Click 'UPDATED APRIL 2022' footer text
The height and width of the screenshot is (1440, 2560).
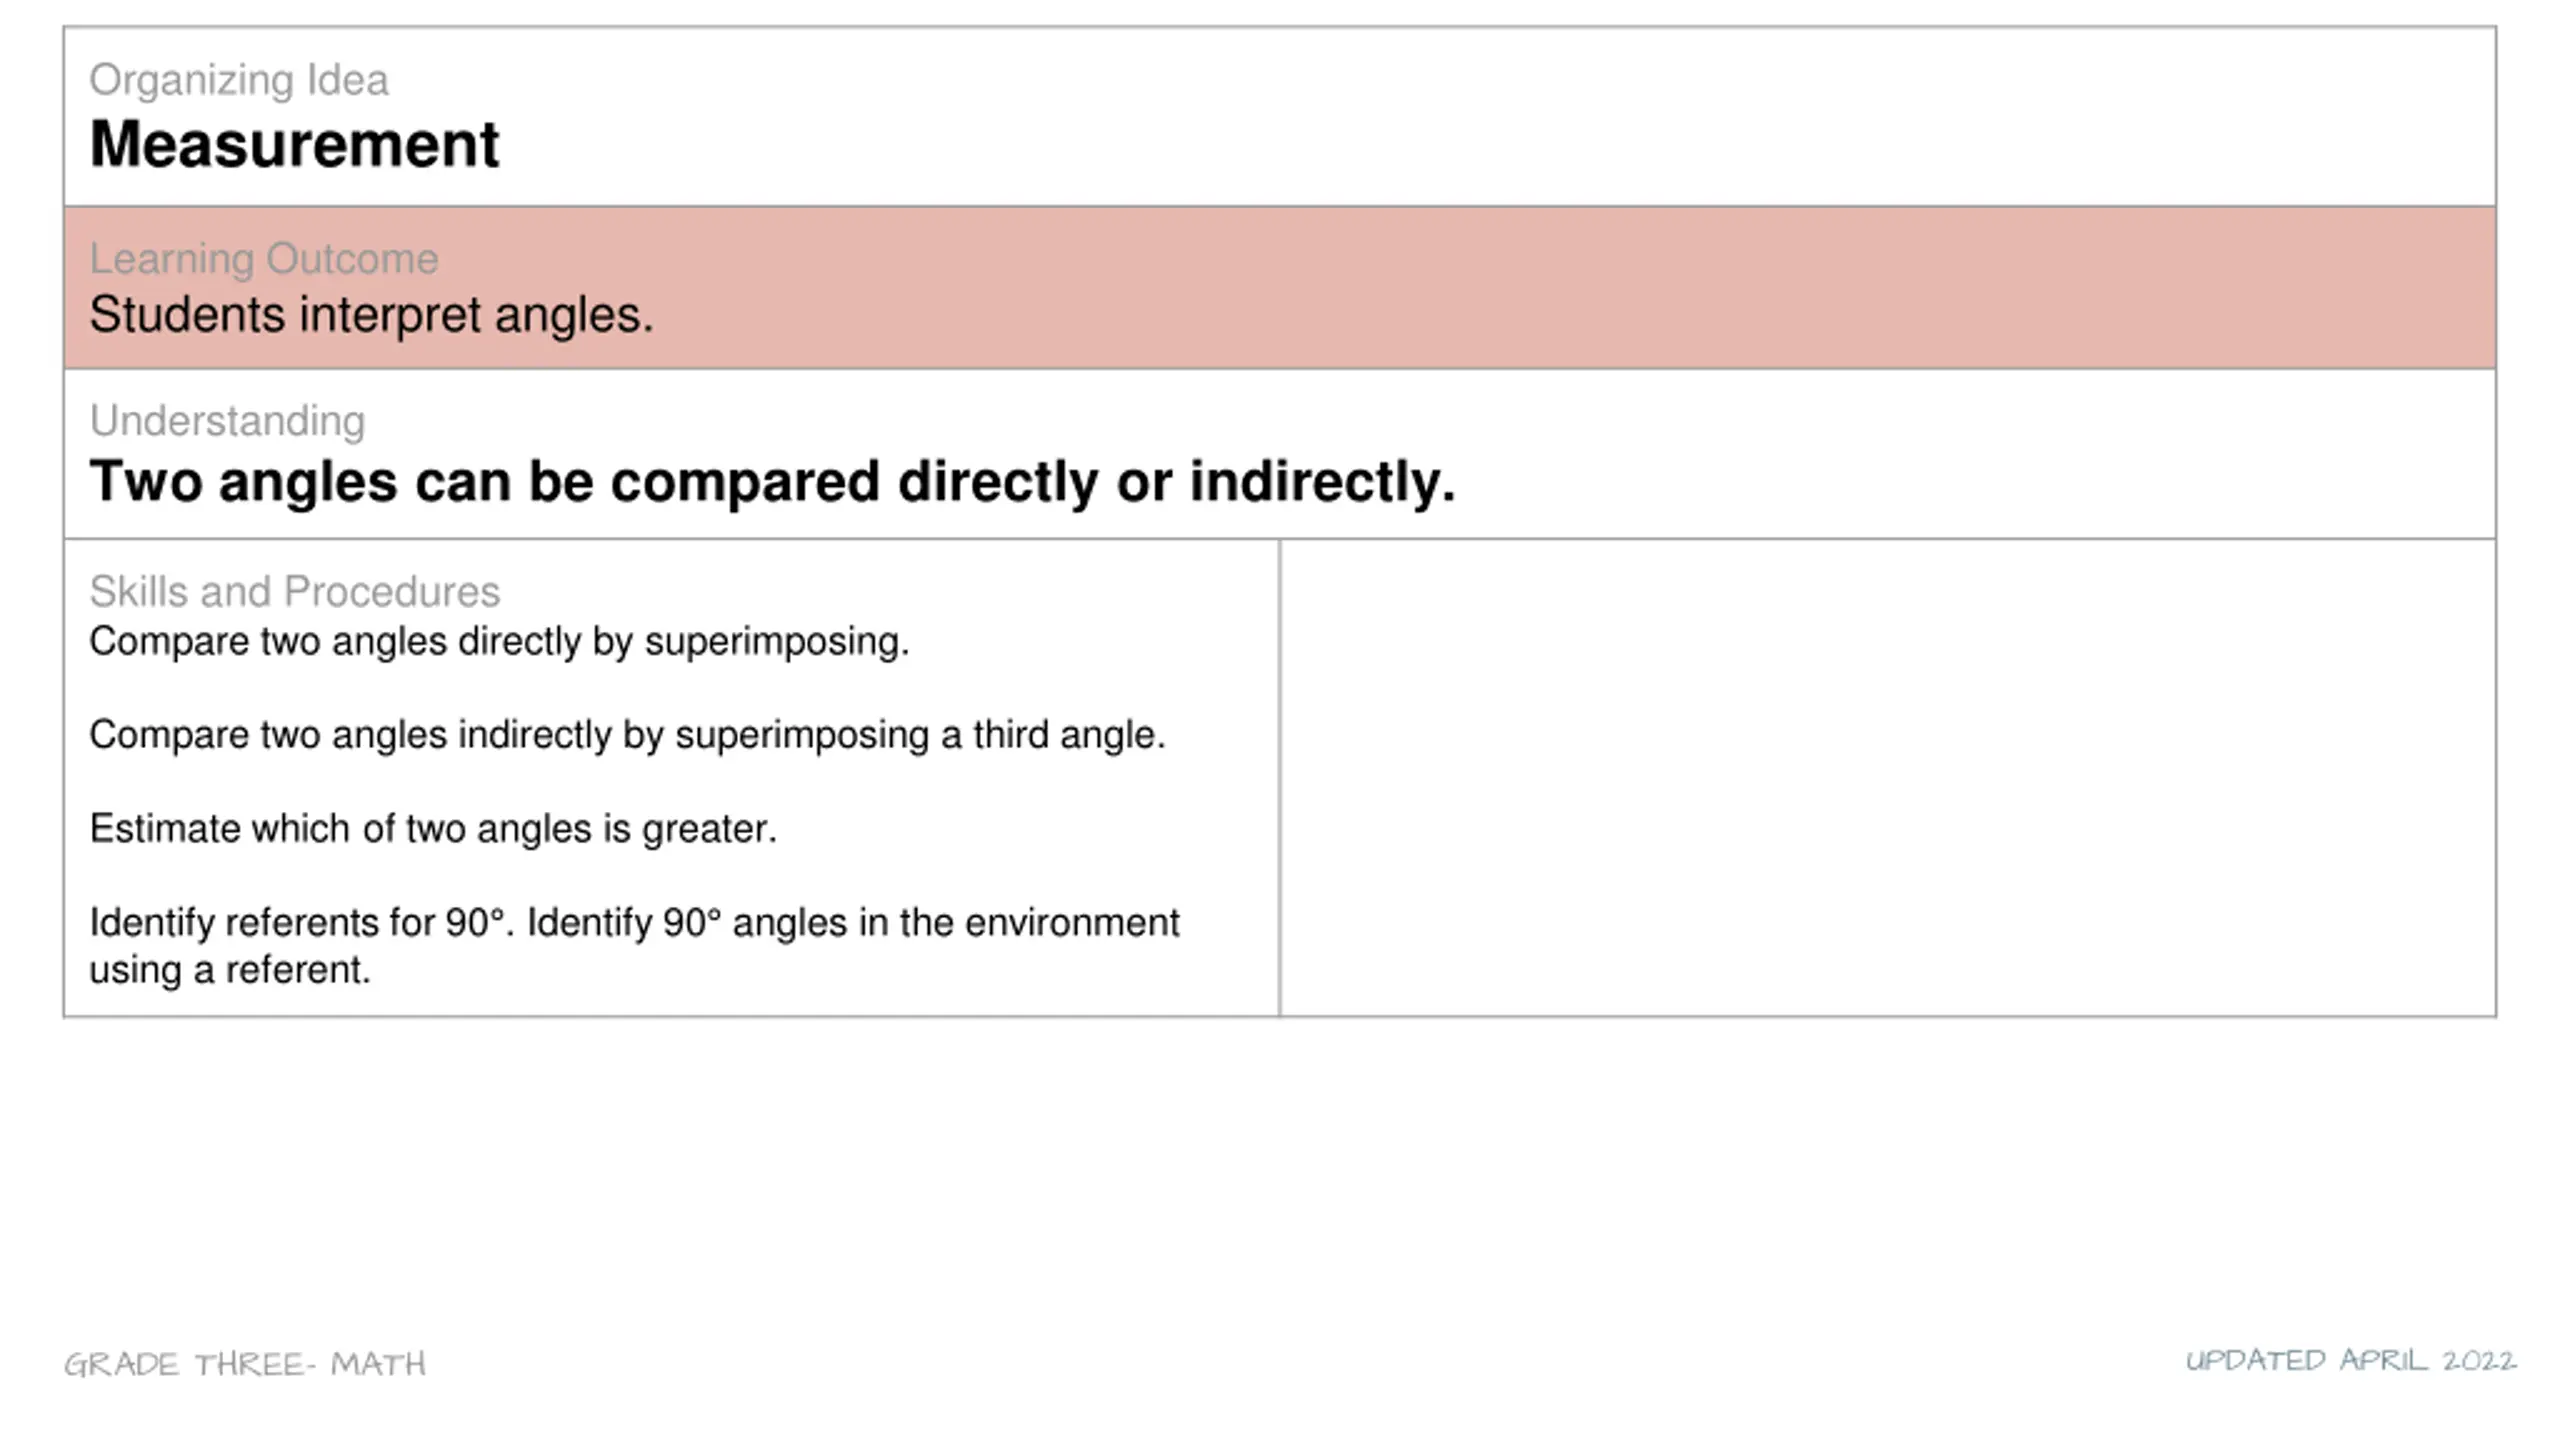pos(2351,1360)
